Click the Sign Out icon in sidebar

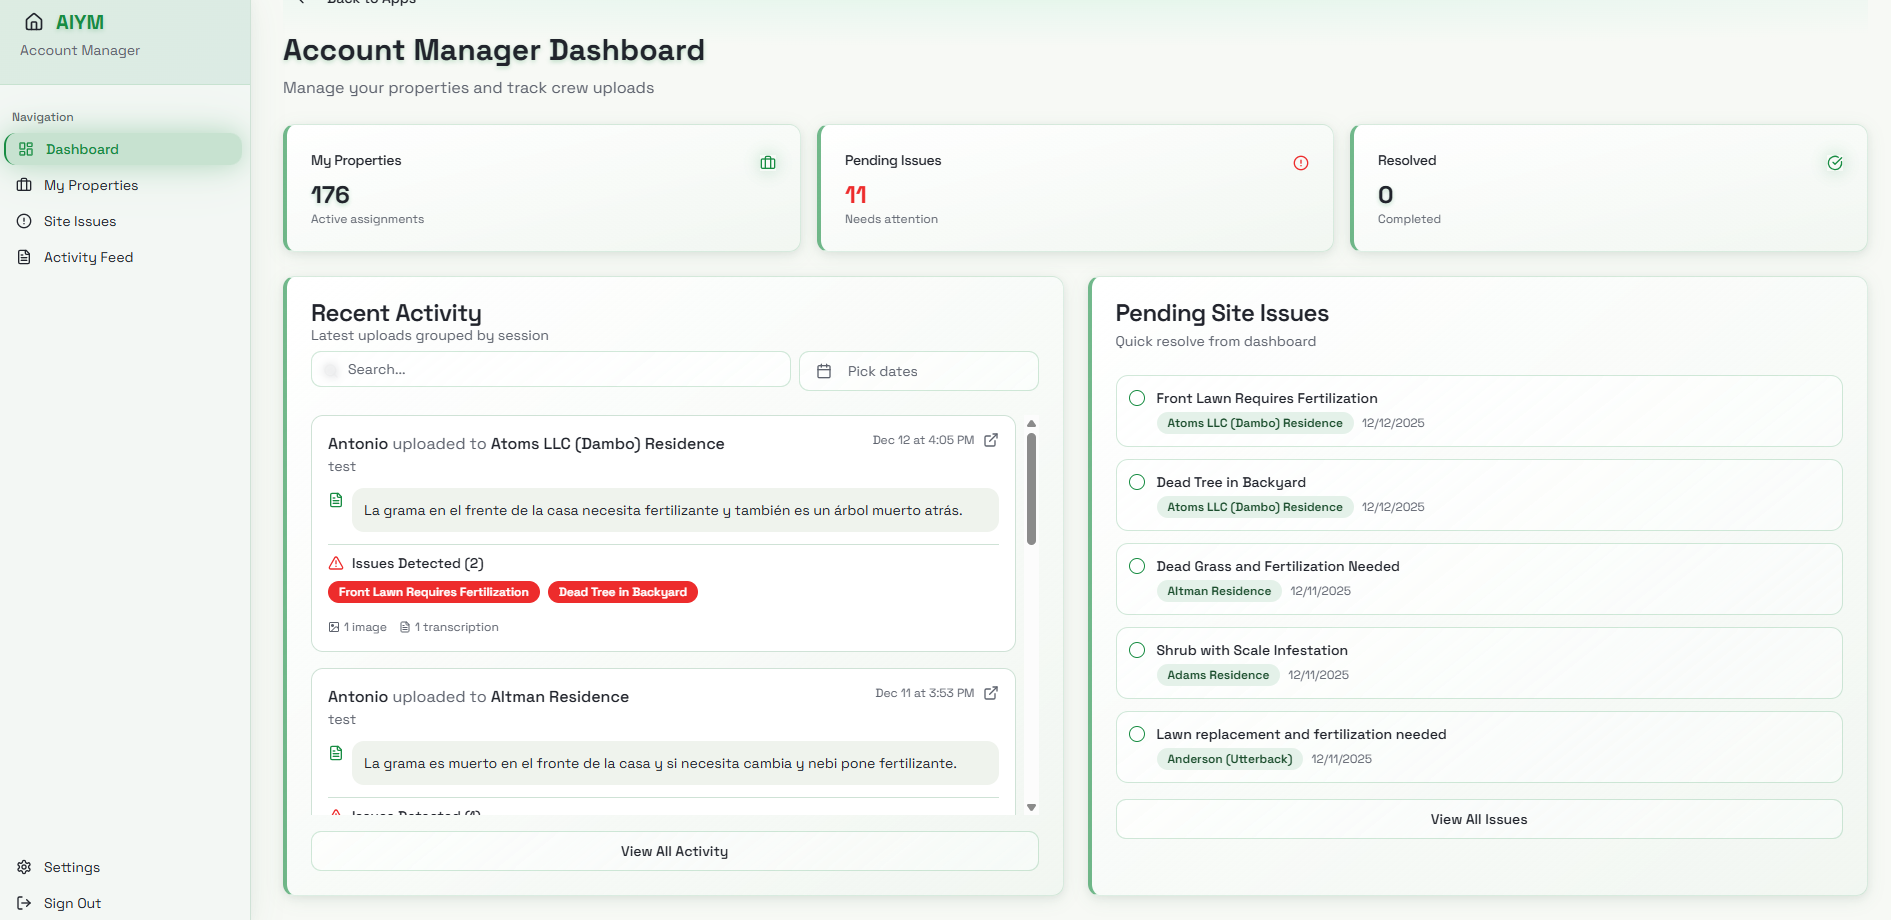[x=24, y=903]
